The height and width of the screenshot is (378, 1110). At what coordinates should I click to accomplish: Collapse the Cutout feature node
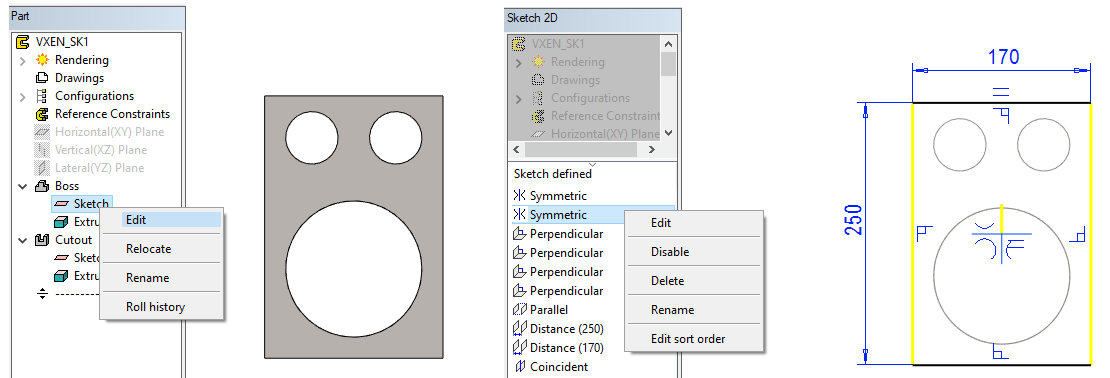click(22, 240)
